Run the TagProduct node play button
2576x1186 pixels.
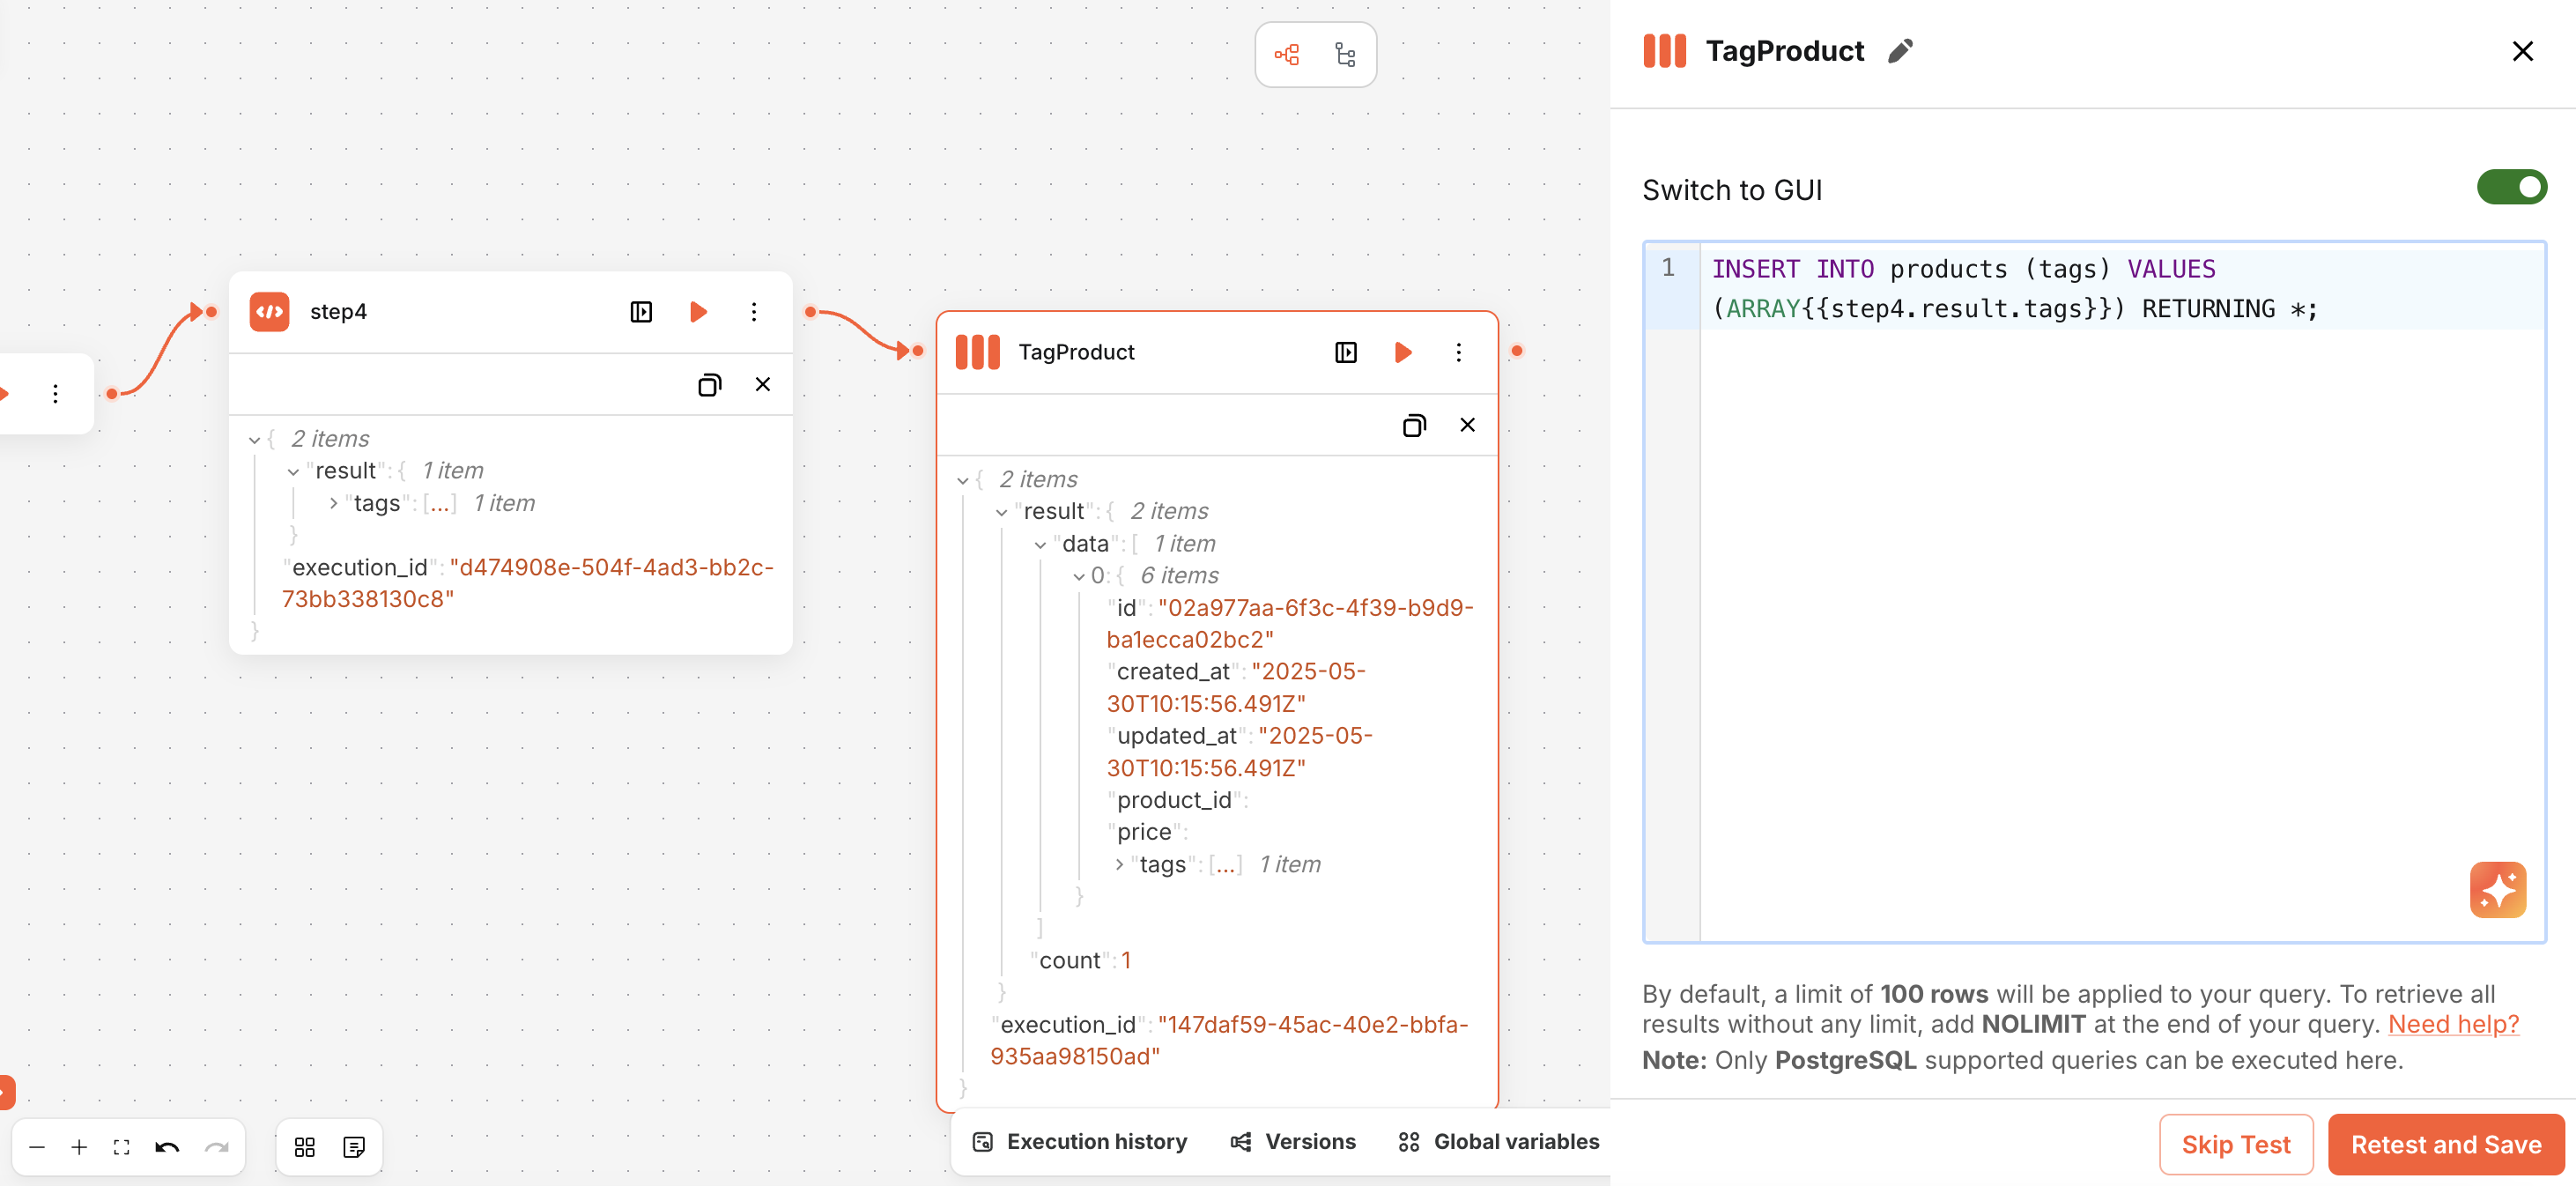[x=1402, y=352]
